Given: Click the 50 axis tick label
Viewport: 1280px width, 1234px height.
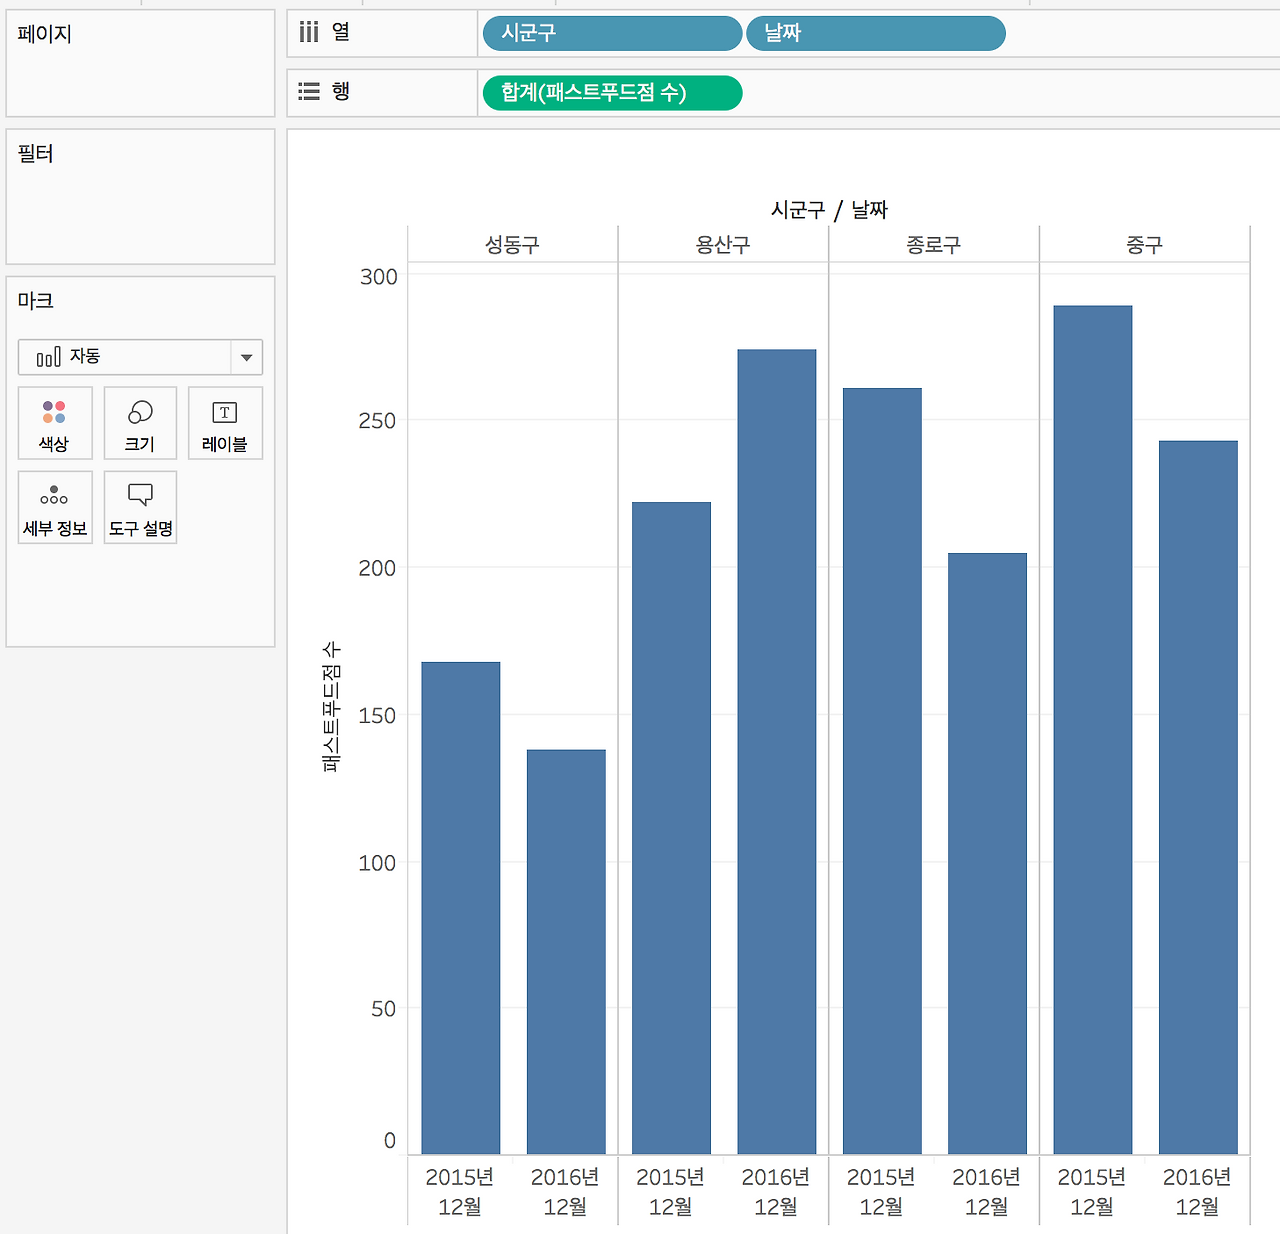Looking at the screenshot, I should (384, 1009).
